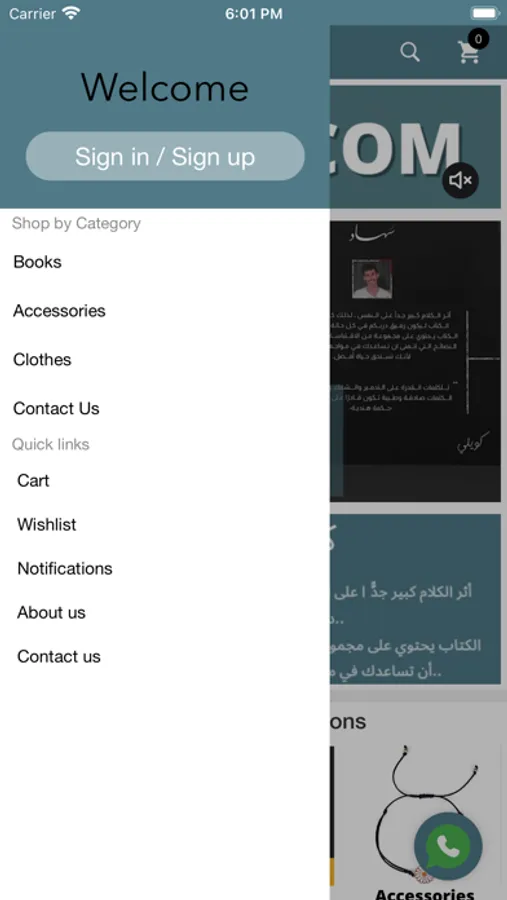Viewport: 507px width, 900px height.
Task: Select Accessories category in drawer
Action: tap(59, 311)
